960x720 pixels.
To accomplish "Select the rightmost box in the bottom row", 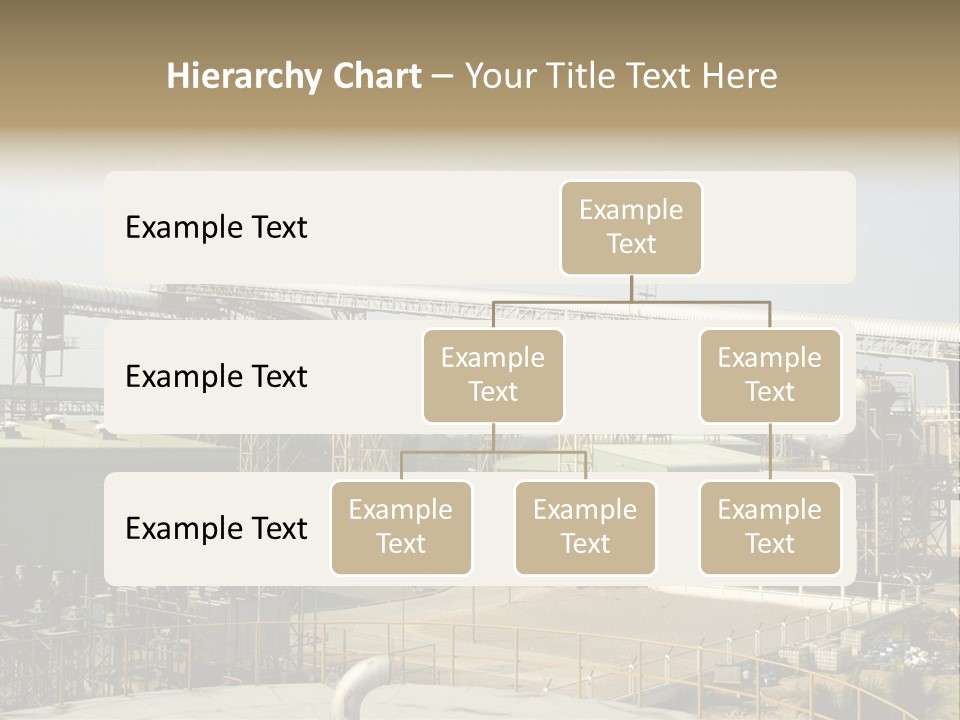I will pyautogui.click(x=770, y=528).
